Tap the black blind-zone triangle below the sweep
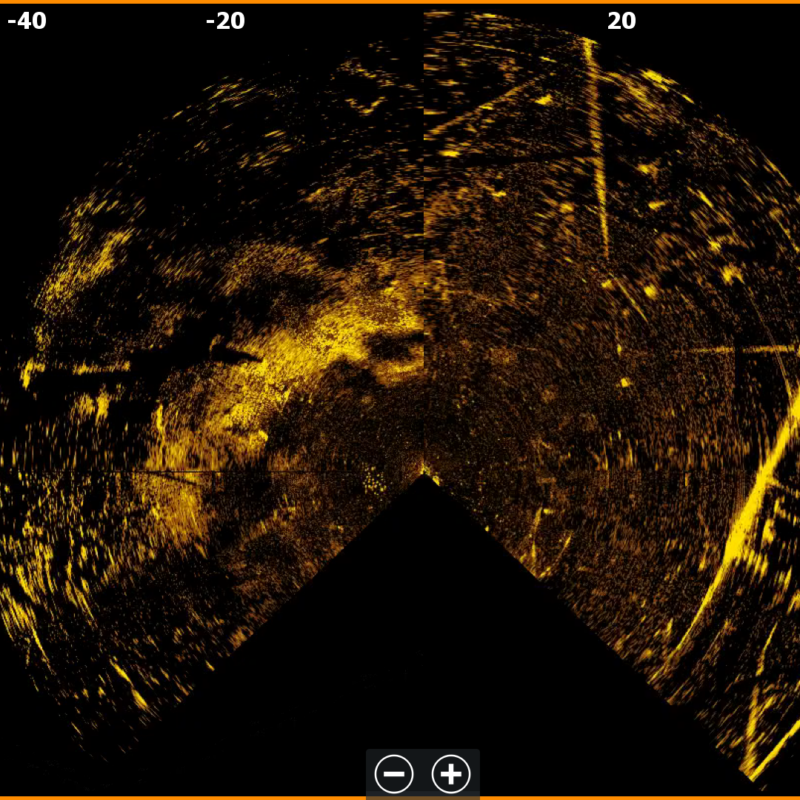 click(x=426, y=620)
